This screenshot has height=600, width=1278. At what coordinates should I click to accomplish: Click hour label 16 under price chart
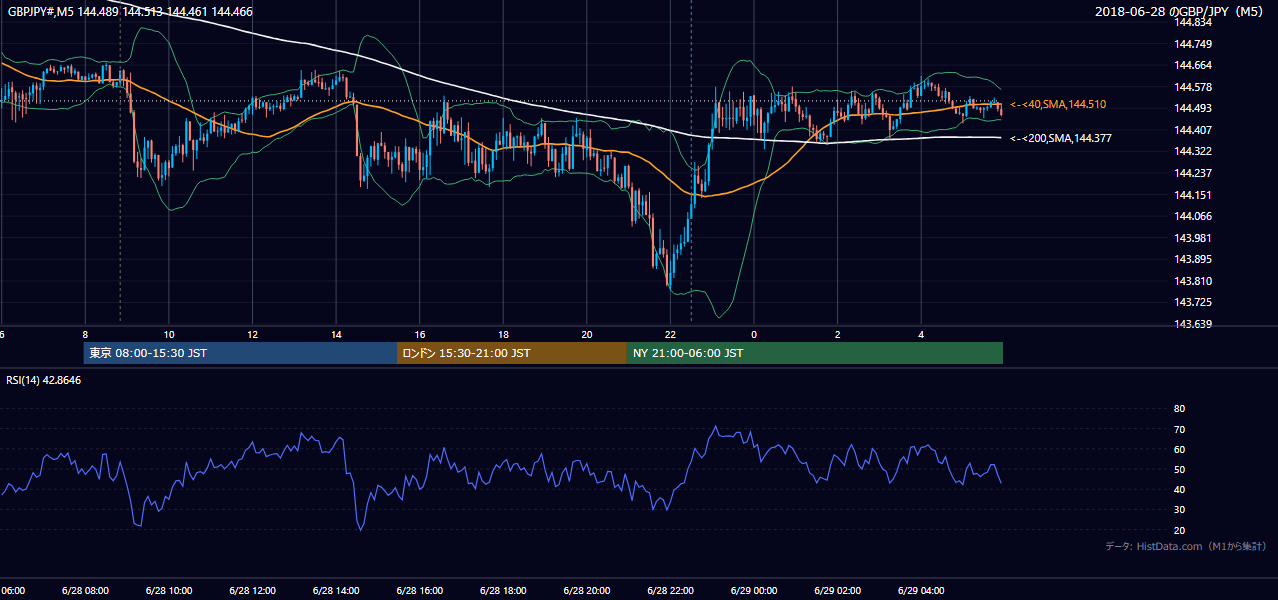click(420, 335)
